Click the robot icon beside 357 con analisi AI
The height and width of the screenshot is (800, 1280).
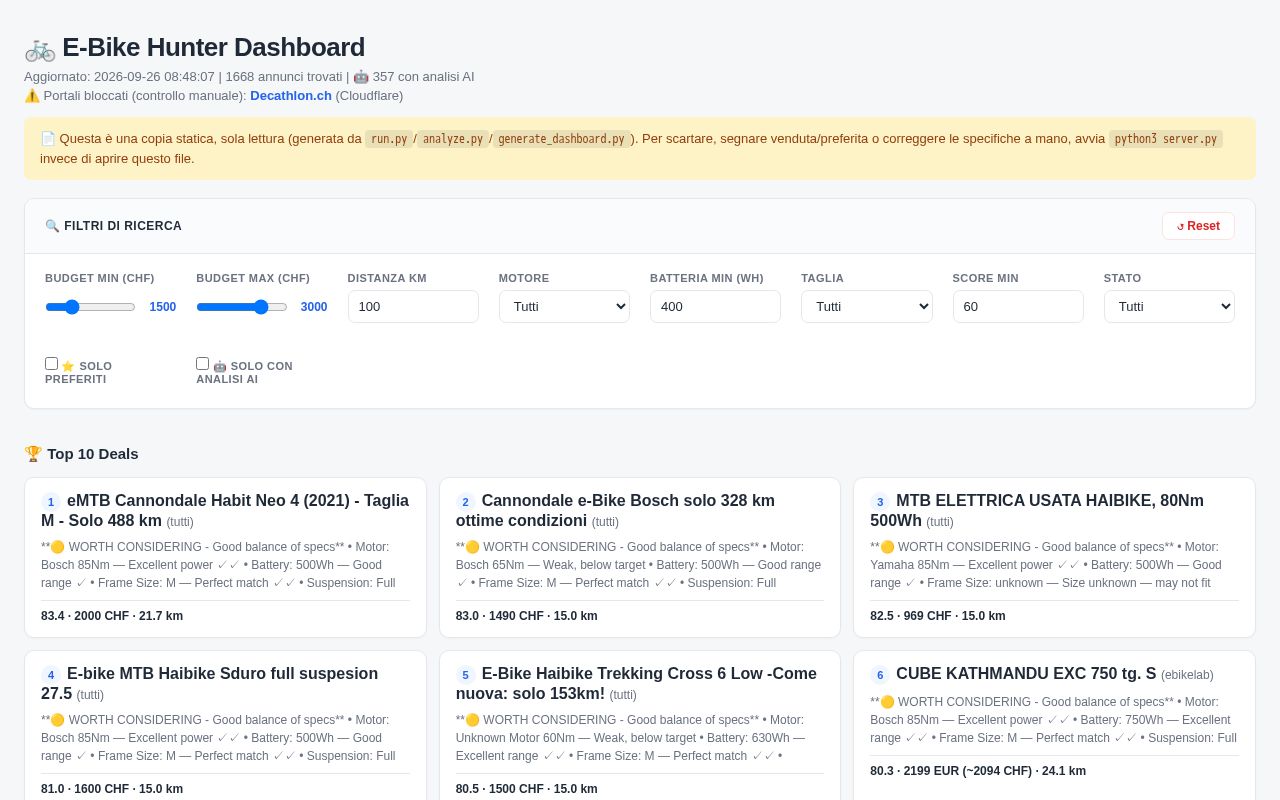(x=361, y=77)
